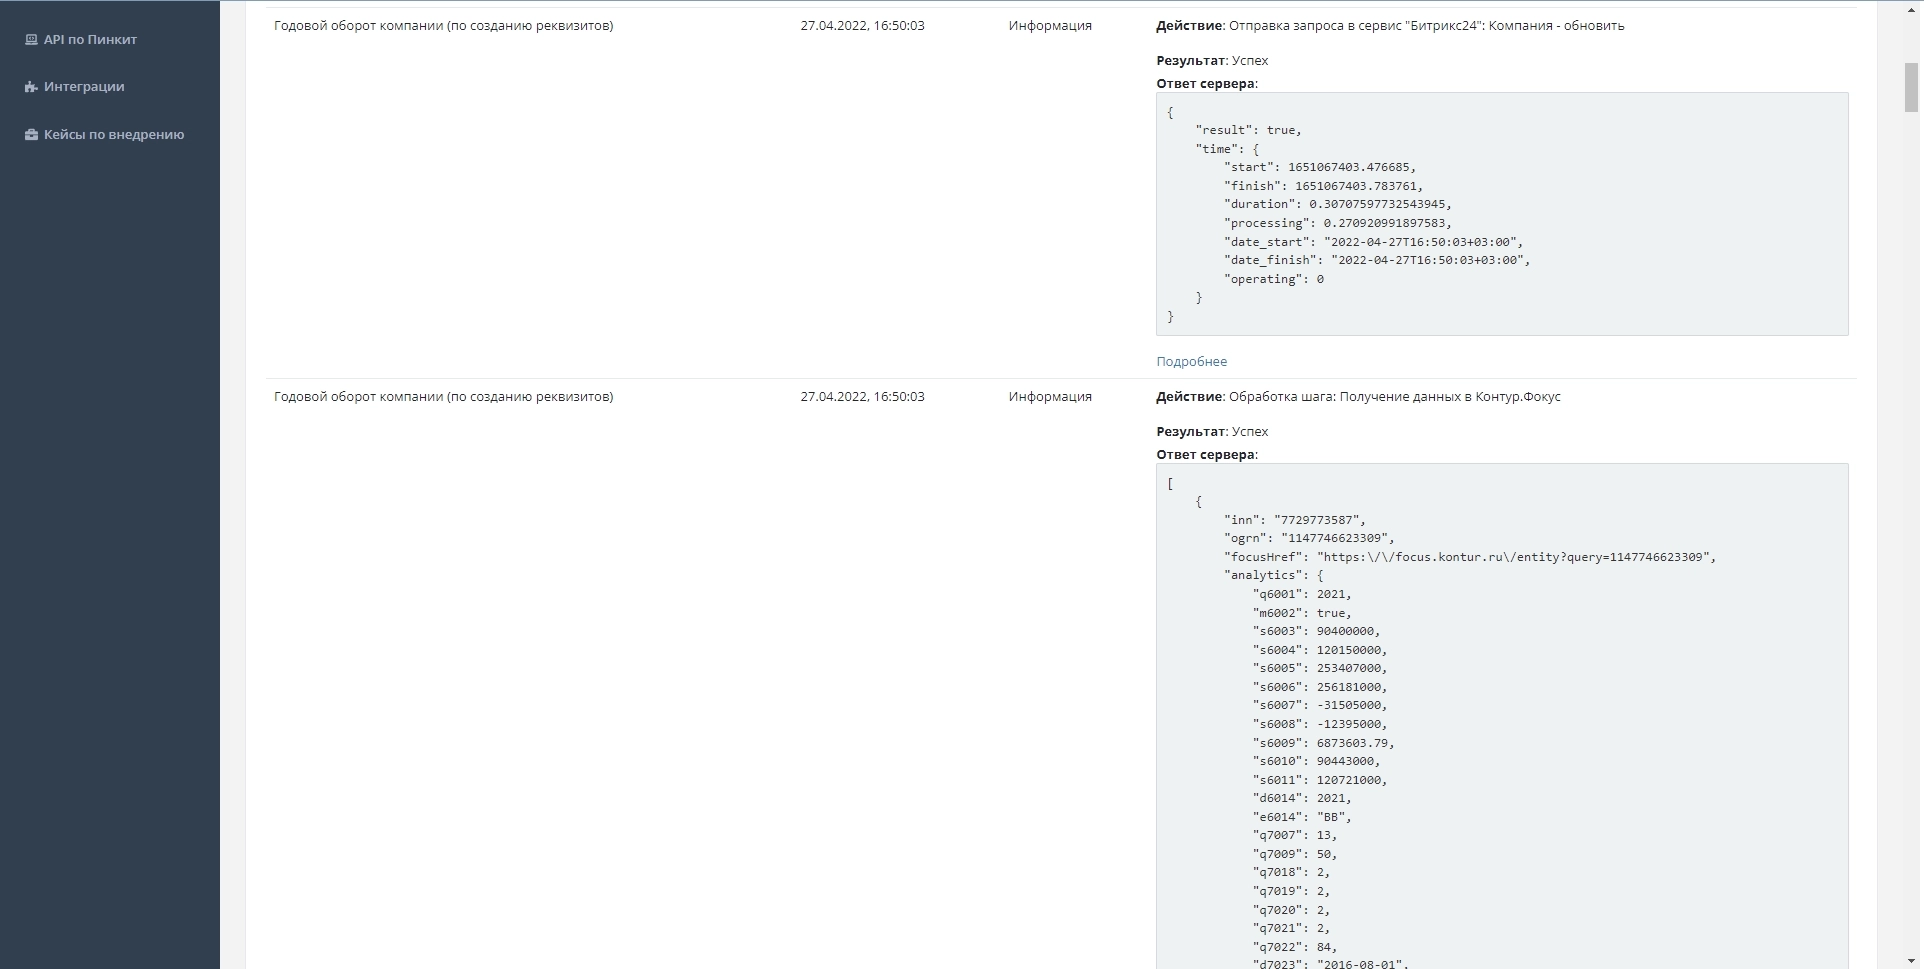The width and height of the screenshot is (1924, 969).
Task: Grab the vertical scrollbar thumb
Action: click(x=1910, y=88)
